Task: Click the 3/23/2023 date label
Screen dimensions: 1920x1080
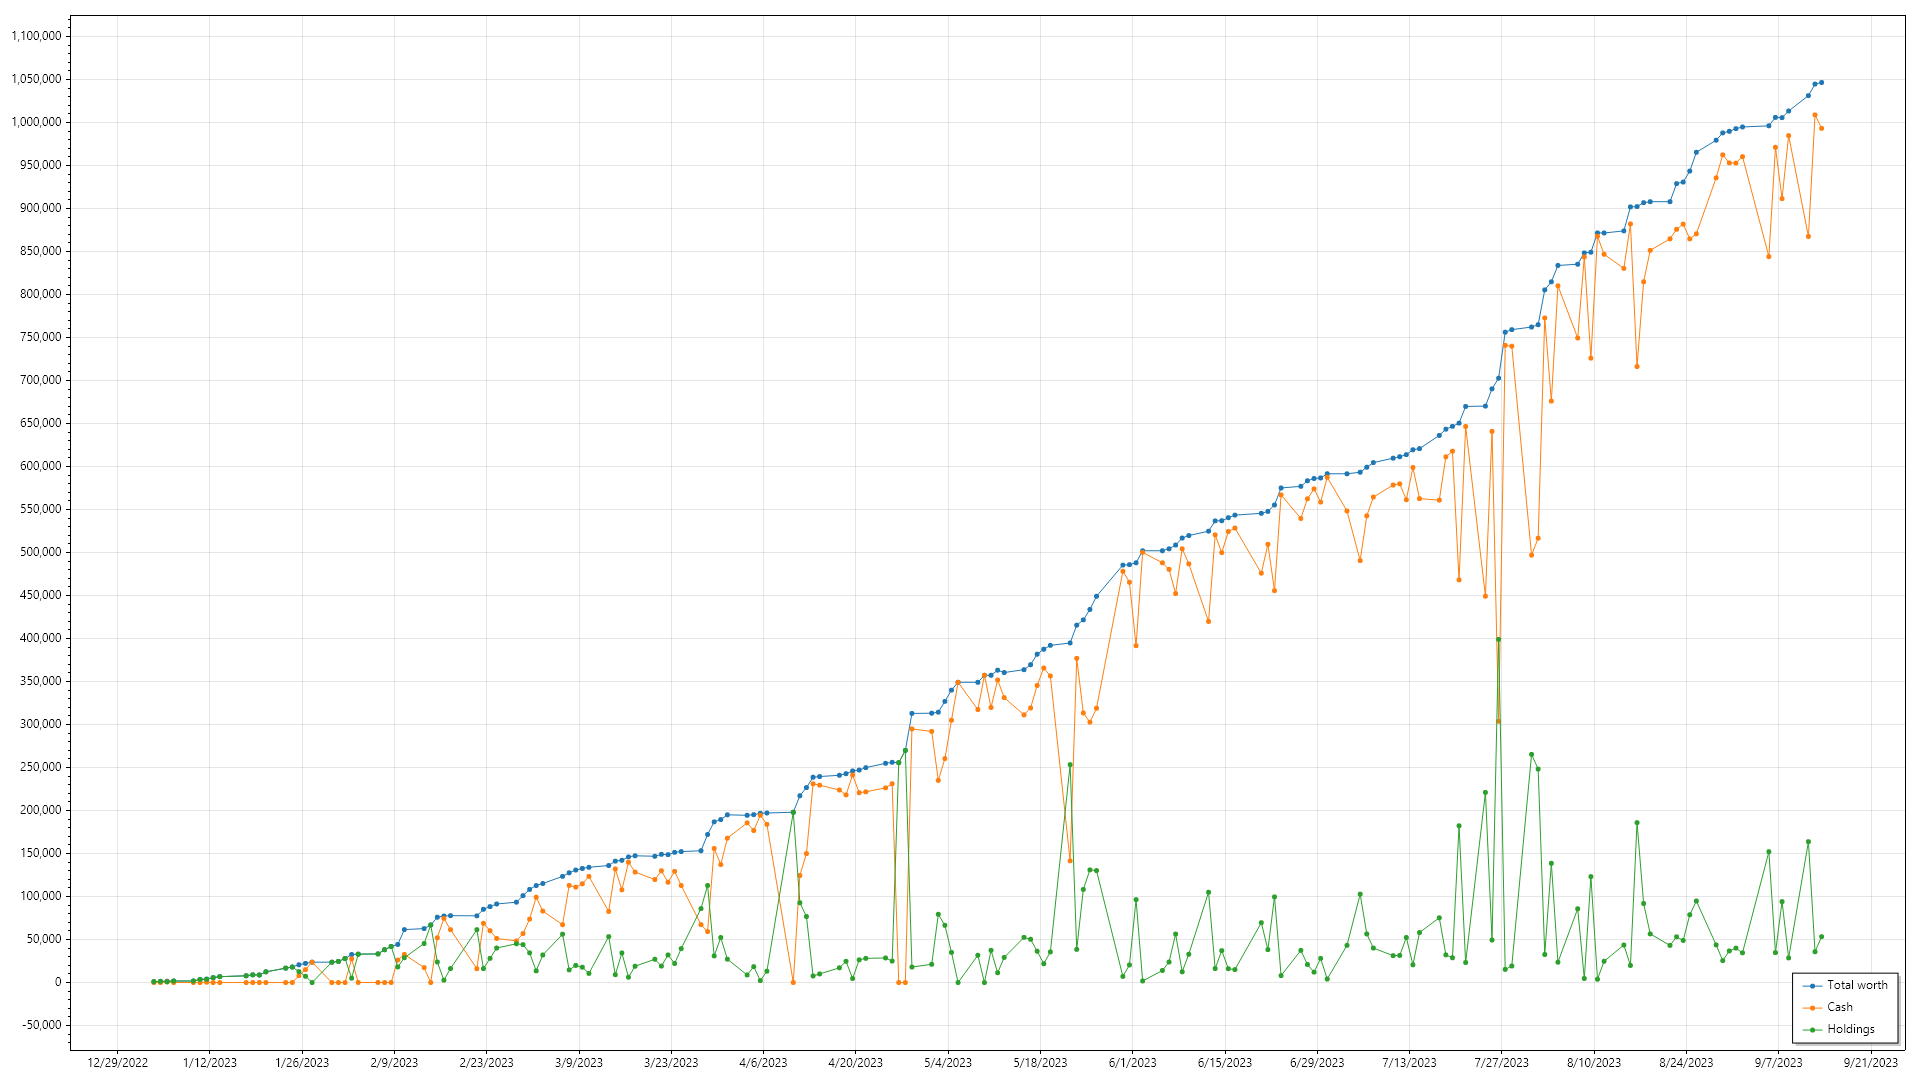Action: [671, 1063]
